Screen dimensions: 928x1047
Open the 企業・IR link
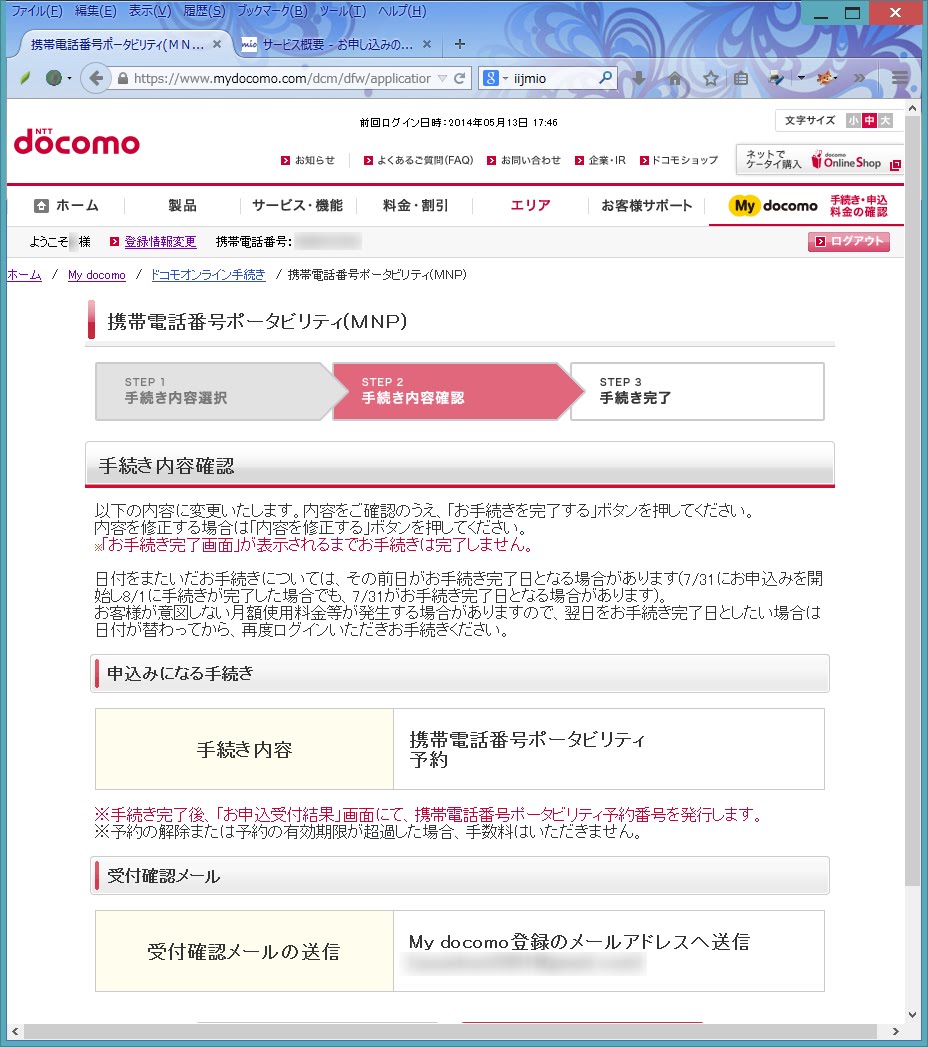point(601,160)
